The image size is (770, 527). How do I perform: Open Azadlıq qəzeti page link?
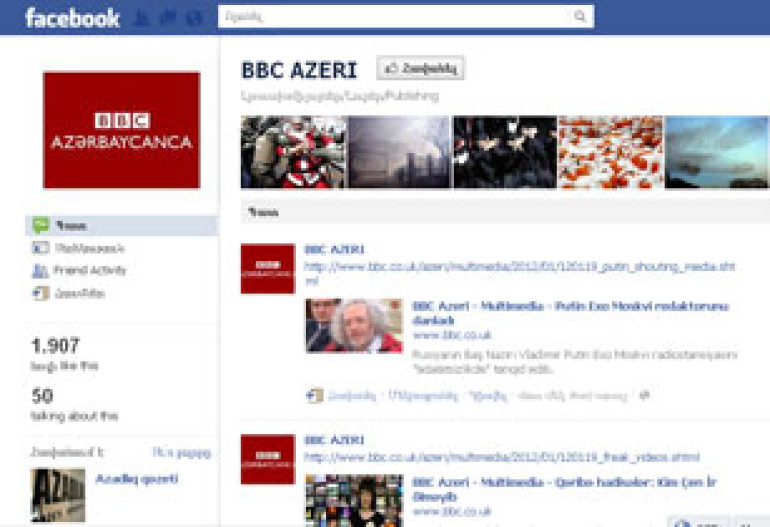coord(137,479)
